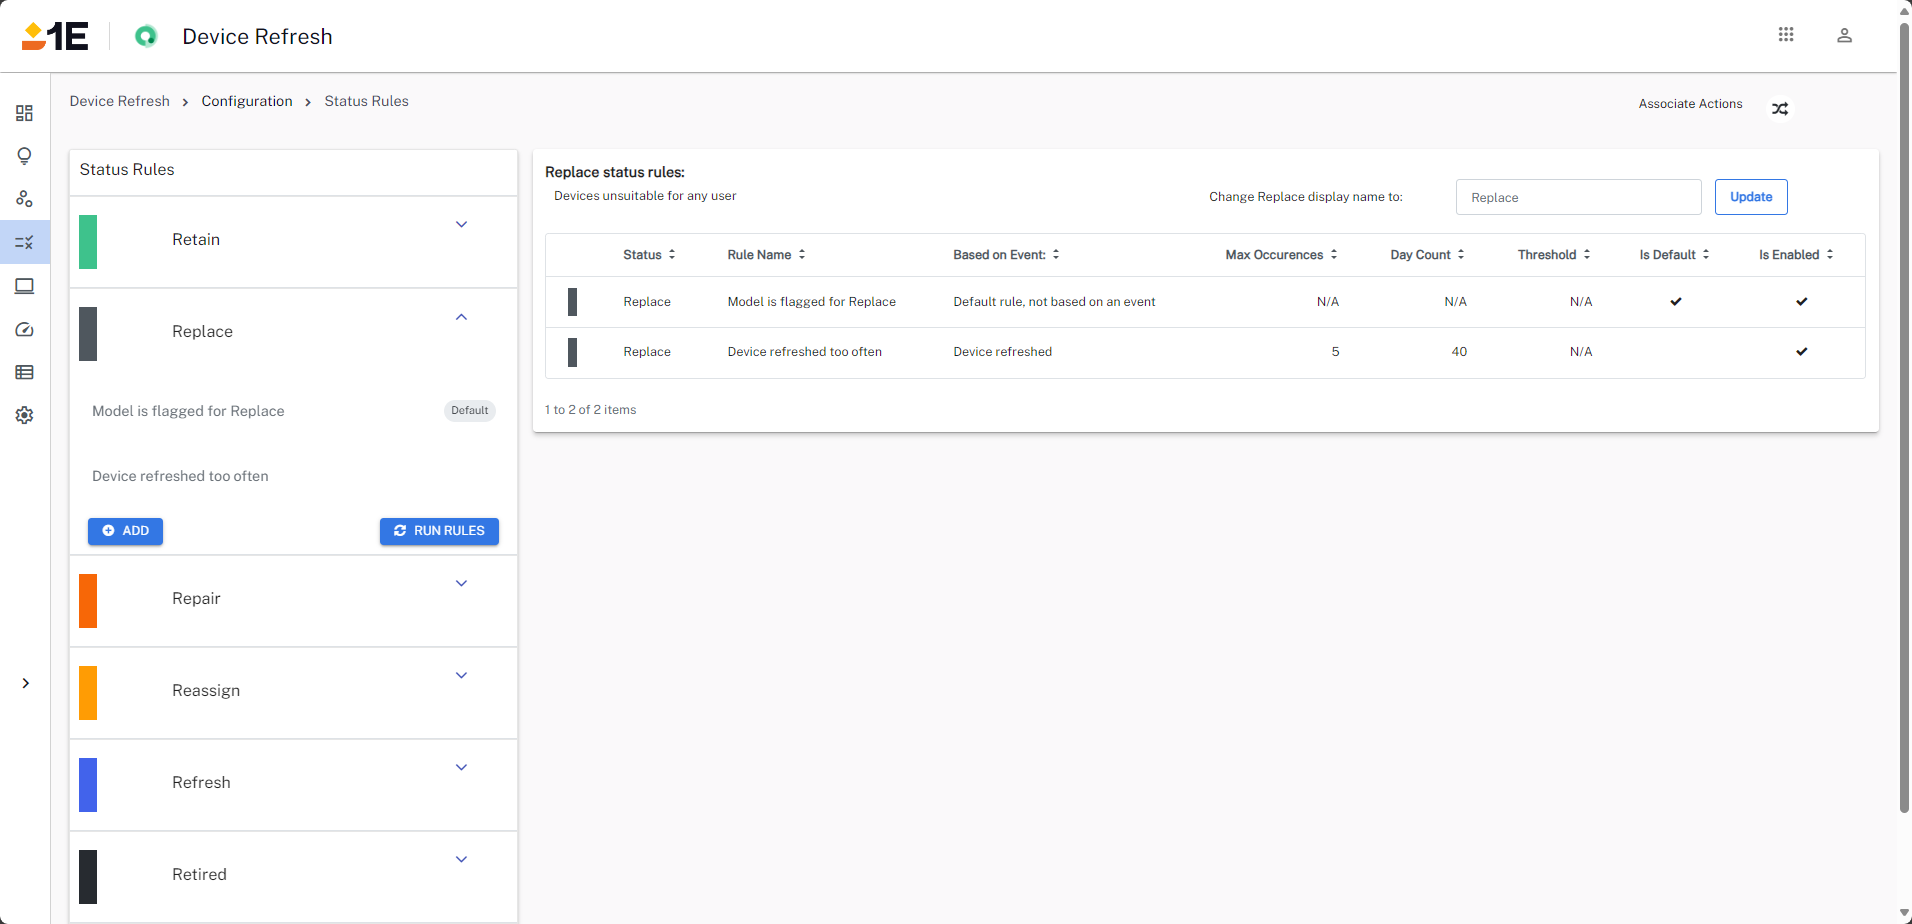Click the speedometer gauge icon in sidebar
Viewport: 1912px width, 924px height.
tap(25, 330)
